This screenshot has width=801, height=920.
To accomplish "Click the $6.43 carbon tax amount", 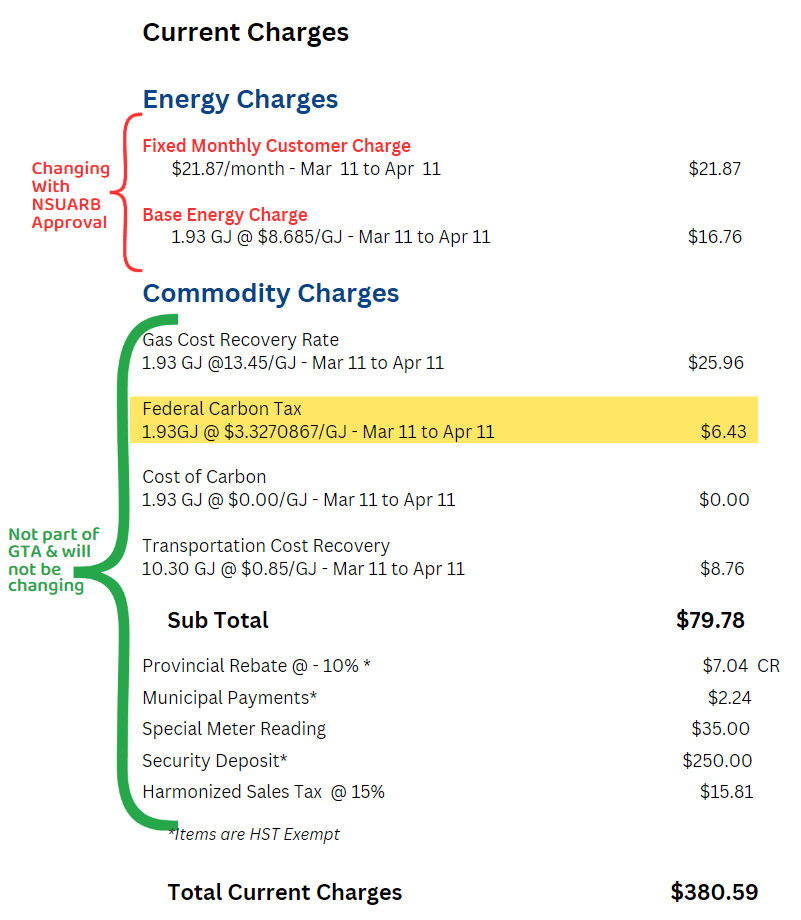I will (x=722, y=431).
